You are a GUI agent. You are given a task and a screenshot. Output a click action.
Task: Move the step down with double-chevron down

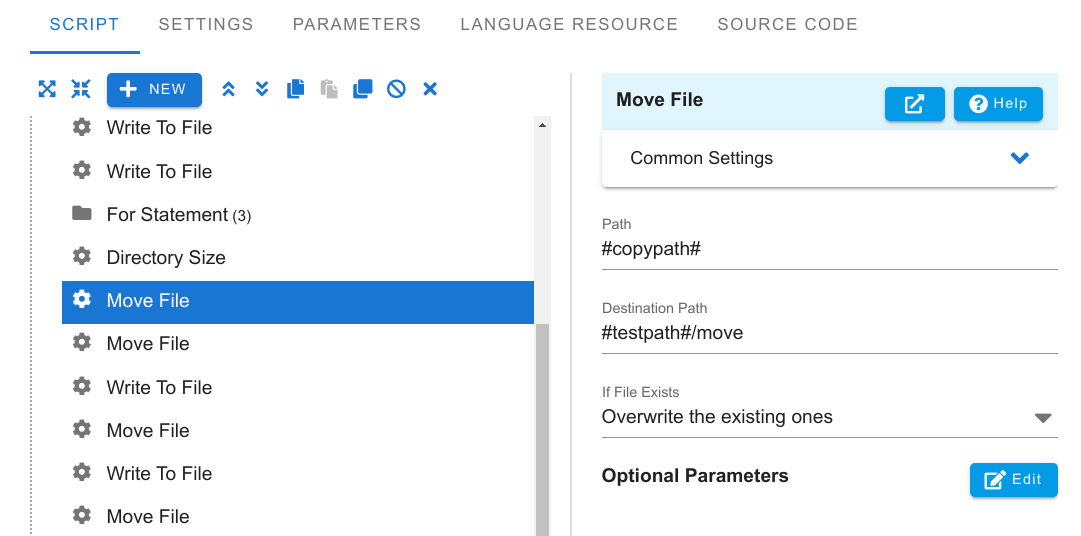pos(262,89)
